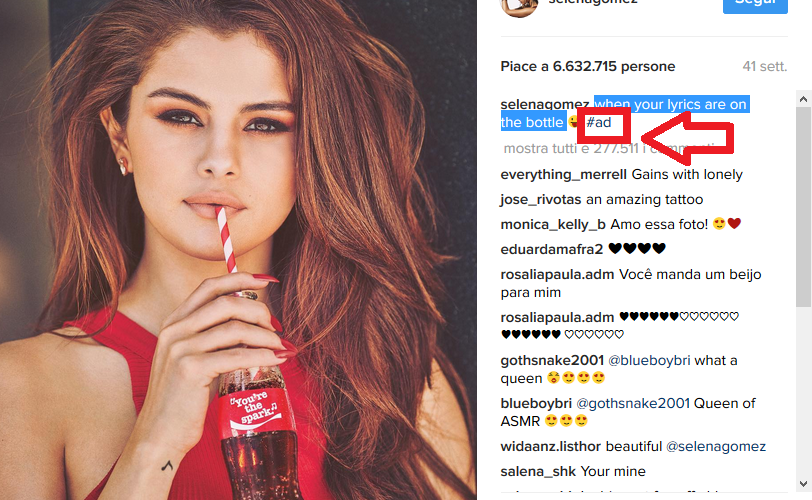Image resolution: width=812 pixels, height=500 pixels.
Task: Open everything_merrell commenter profile
Action: click(563, 174)
